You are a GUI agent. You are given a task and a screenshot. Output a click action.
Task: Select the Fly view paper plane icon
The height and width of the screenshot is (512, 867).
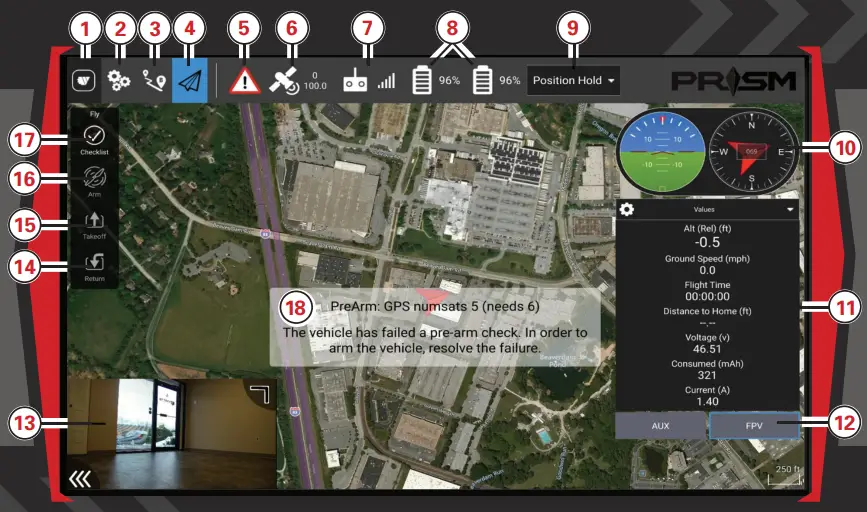coord(190,81)
